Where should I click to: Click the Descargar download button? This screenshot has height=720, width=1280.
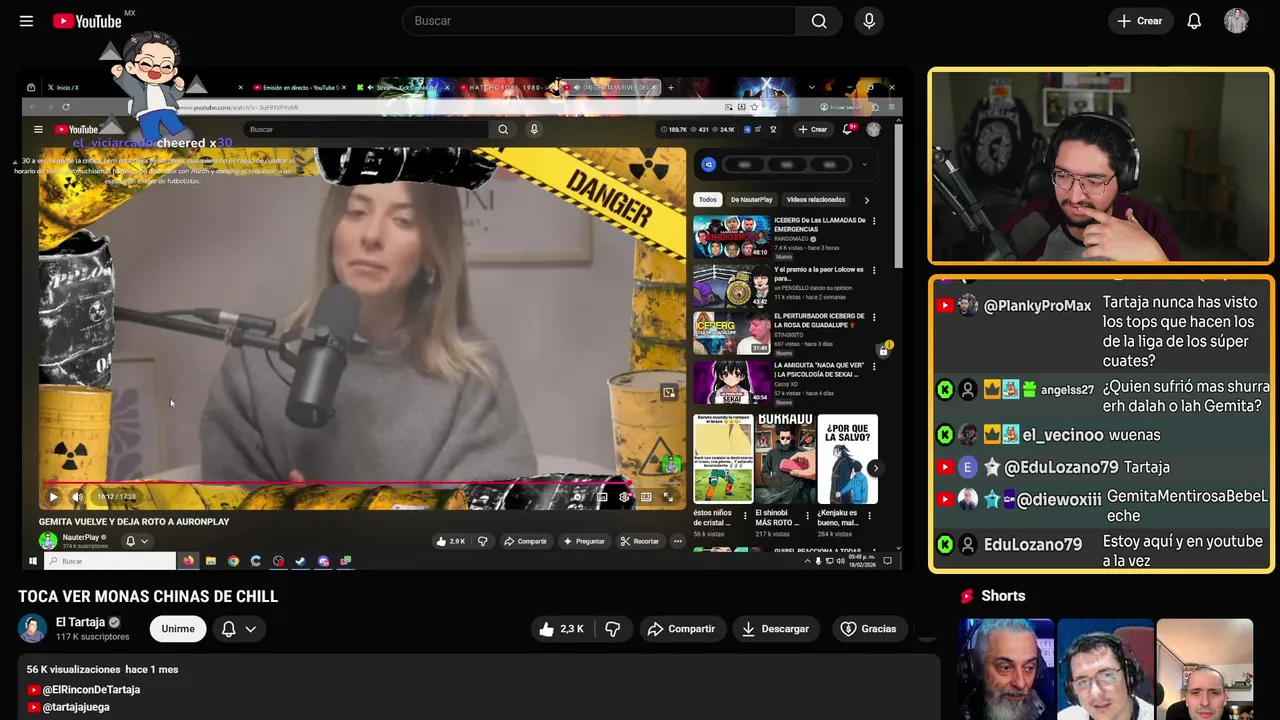click(x=775, y=629)
